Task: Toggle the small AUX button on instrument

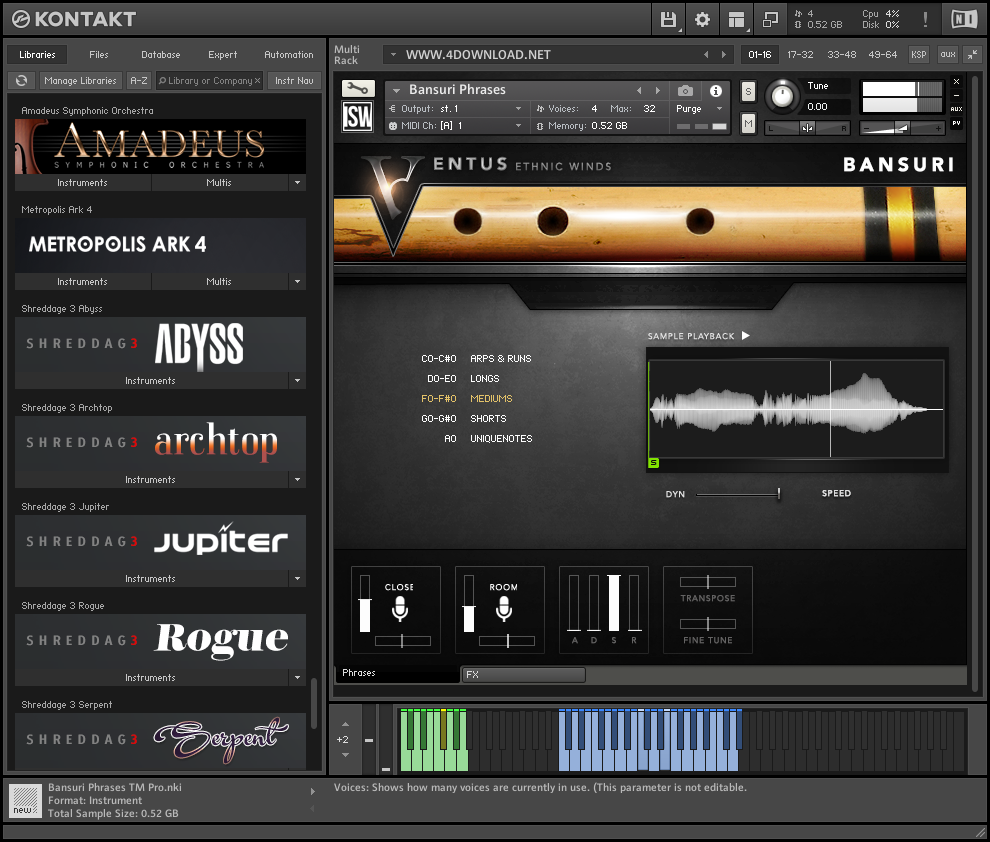Action: [956, 109]
